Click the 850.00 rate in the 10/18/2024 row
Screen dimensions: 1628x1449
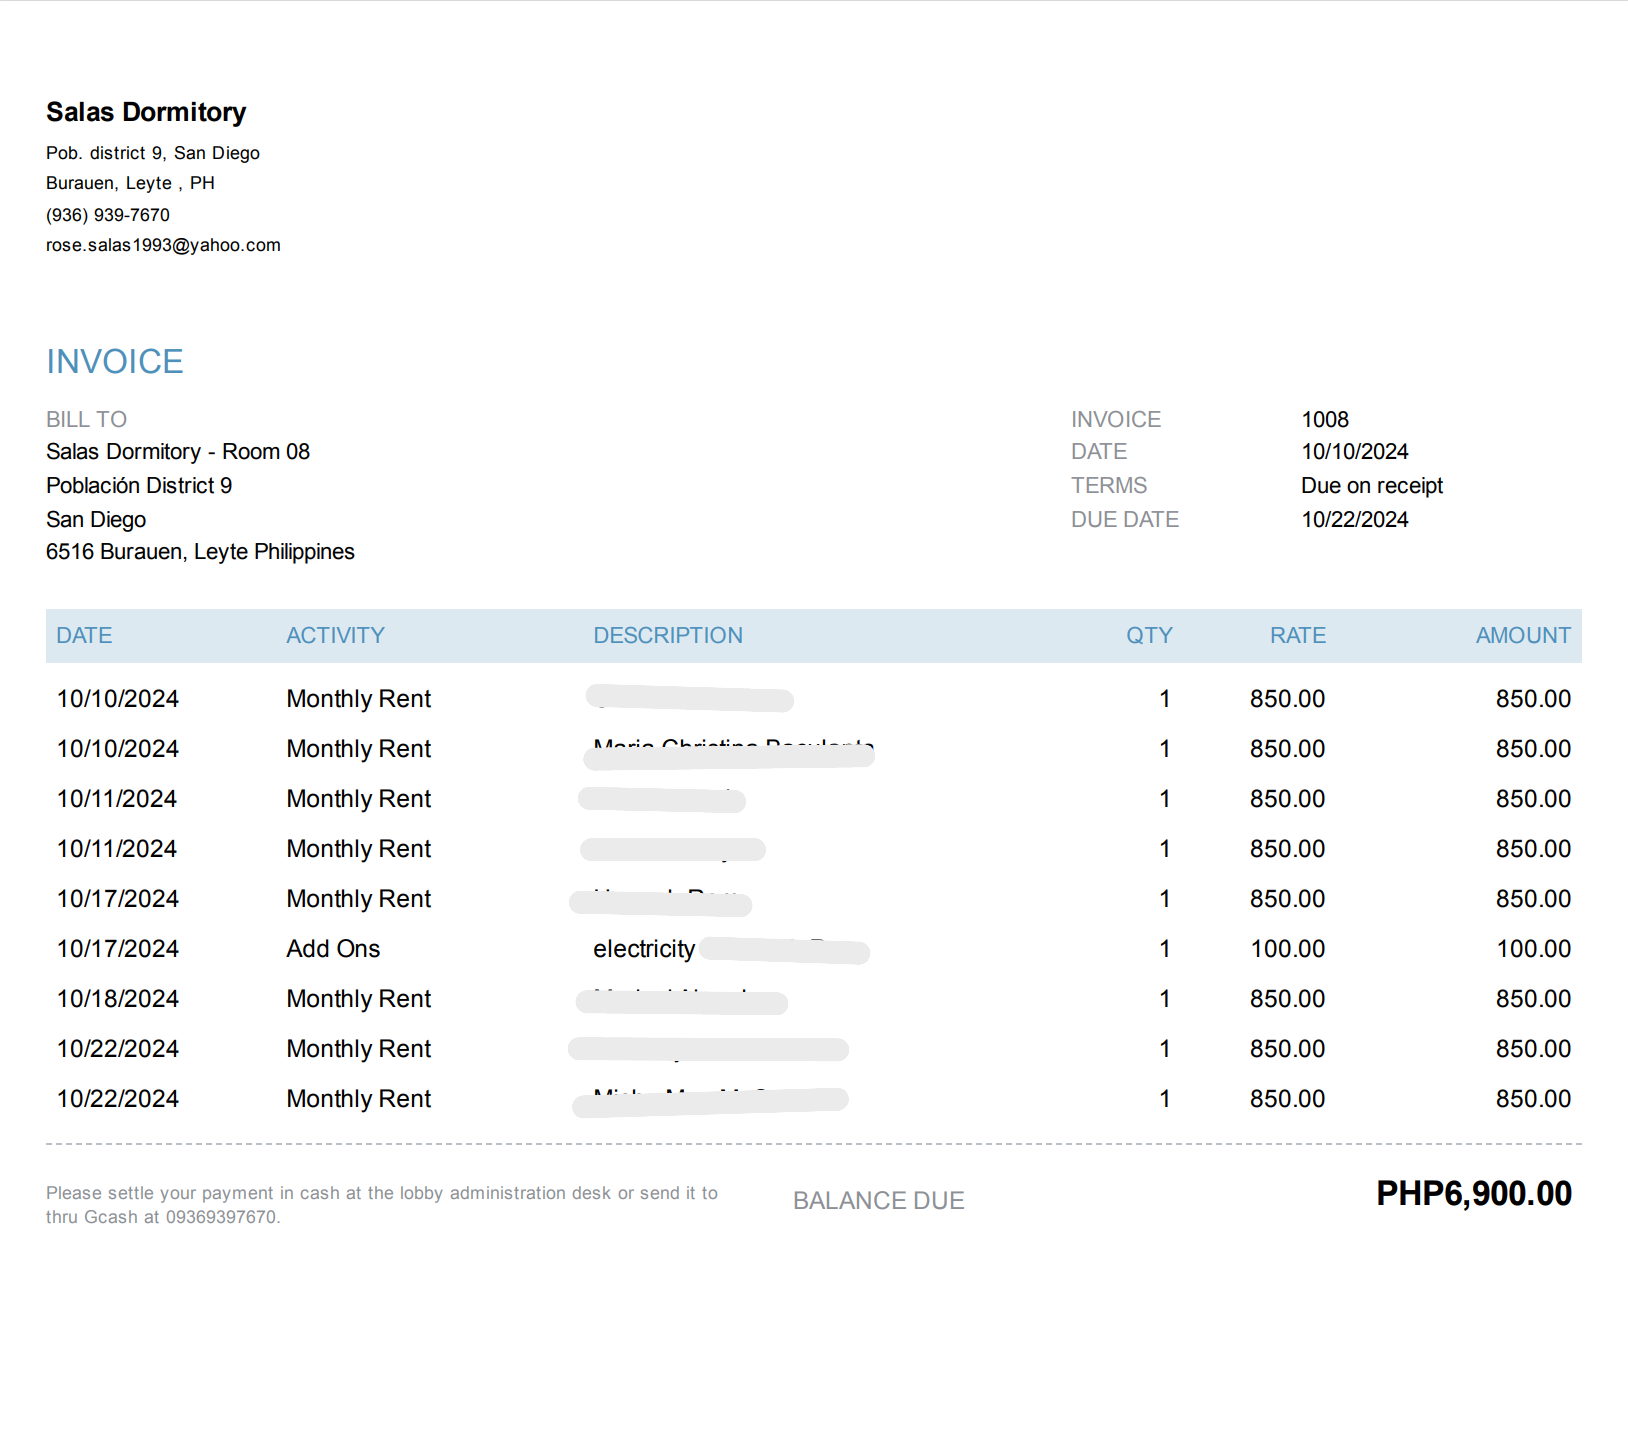[1288, 998]
